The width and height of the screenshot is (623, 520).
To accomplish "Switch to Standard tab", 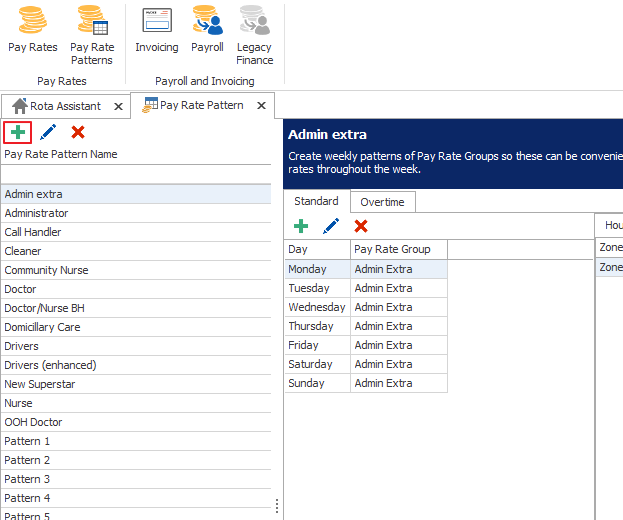I will pyautogui.click(x=316, y=201).
